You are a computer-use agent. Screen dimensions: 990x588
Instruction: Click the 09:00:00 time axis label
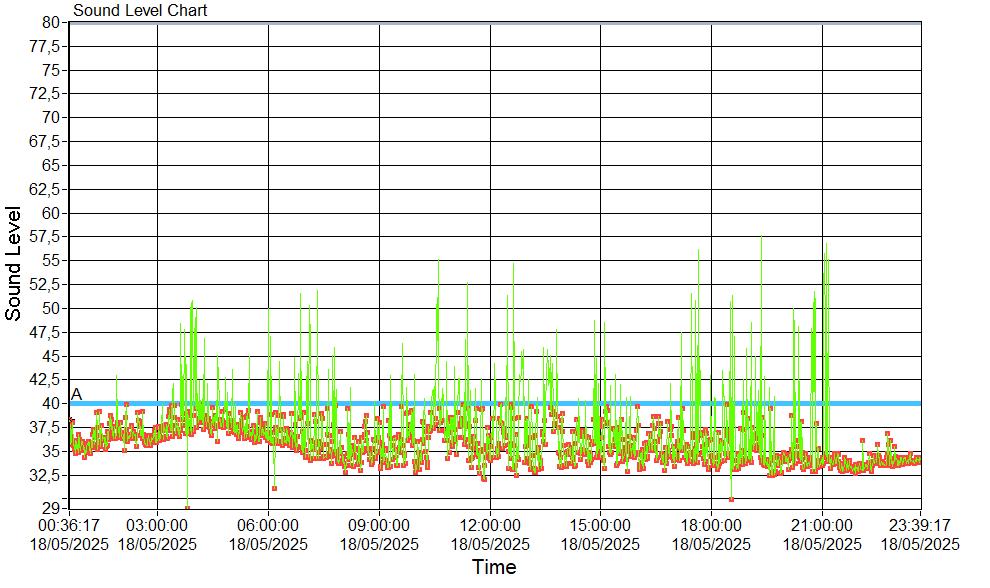(379, 525)
